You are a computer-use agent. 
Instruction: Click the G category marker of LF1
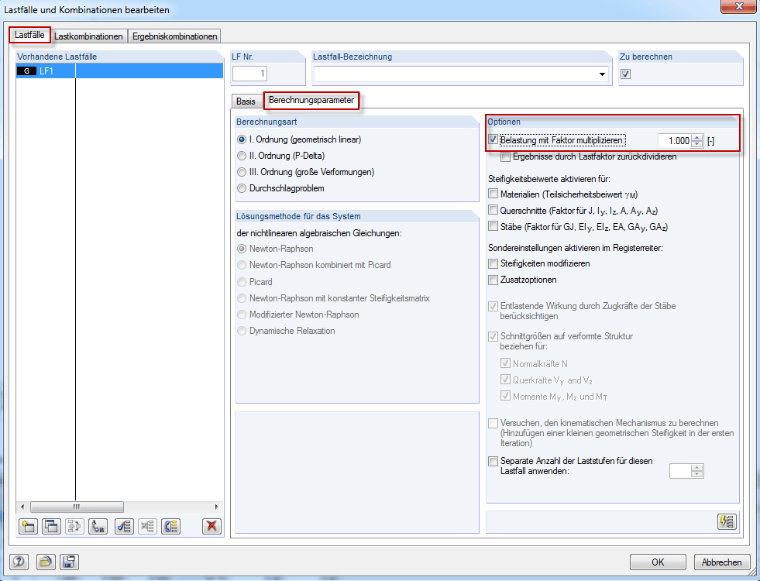[27, 71]
